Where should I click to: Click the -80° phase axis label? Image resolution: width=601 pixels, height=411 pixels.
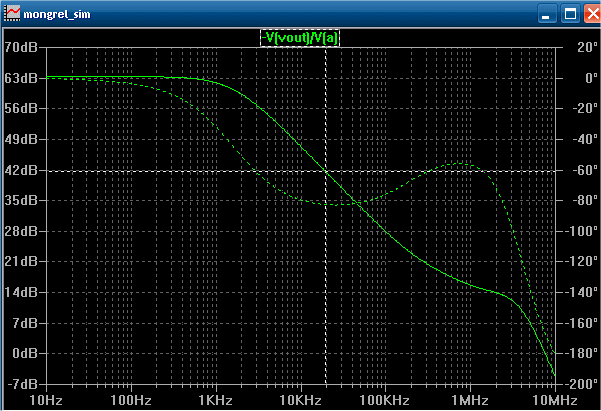click(x=585, y=200)
